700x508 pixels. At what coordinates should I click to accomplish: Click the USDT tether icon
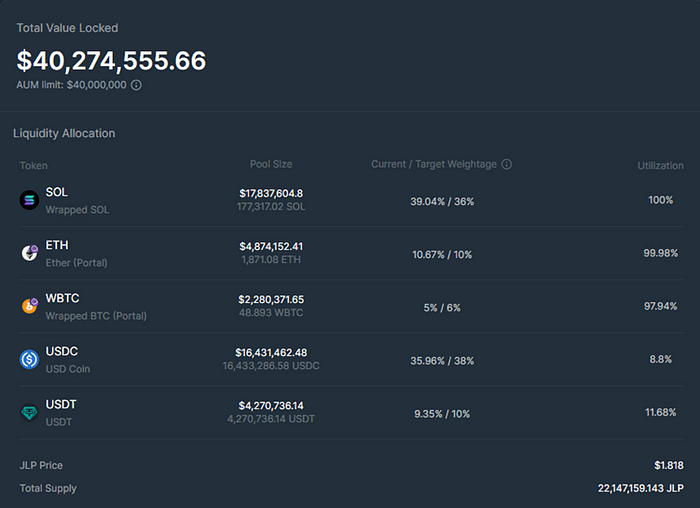pos(29,412)
